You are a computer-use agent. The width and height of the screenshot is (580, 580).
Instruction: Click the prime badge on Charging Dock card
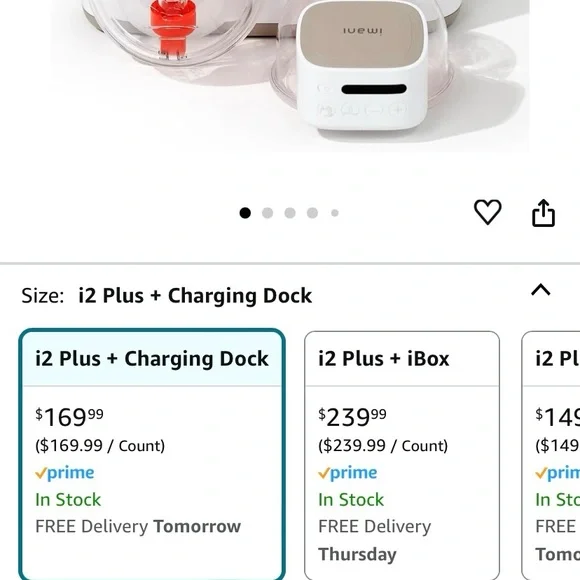click(65, 473)
